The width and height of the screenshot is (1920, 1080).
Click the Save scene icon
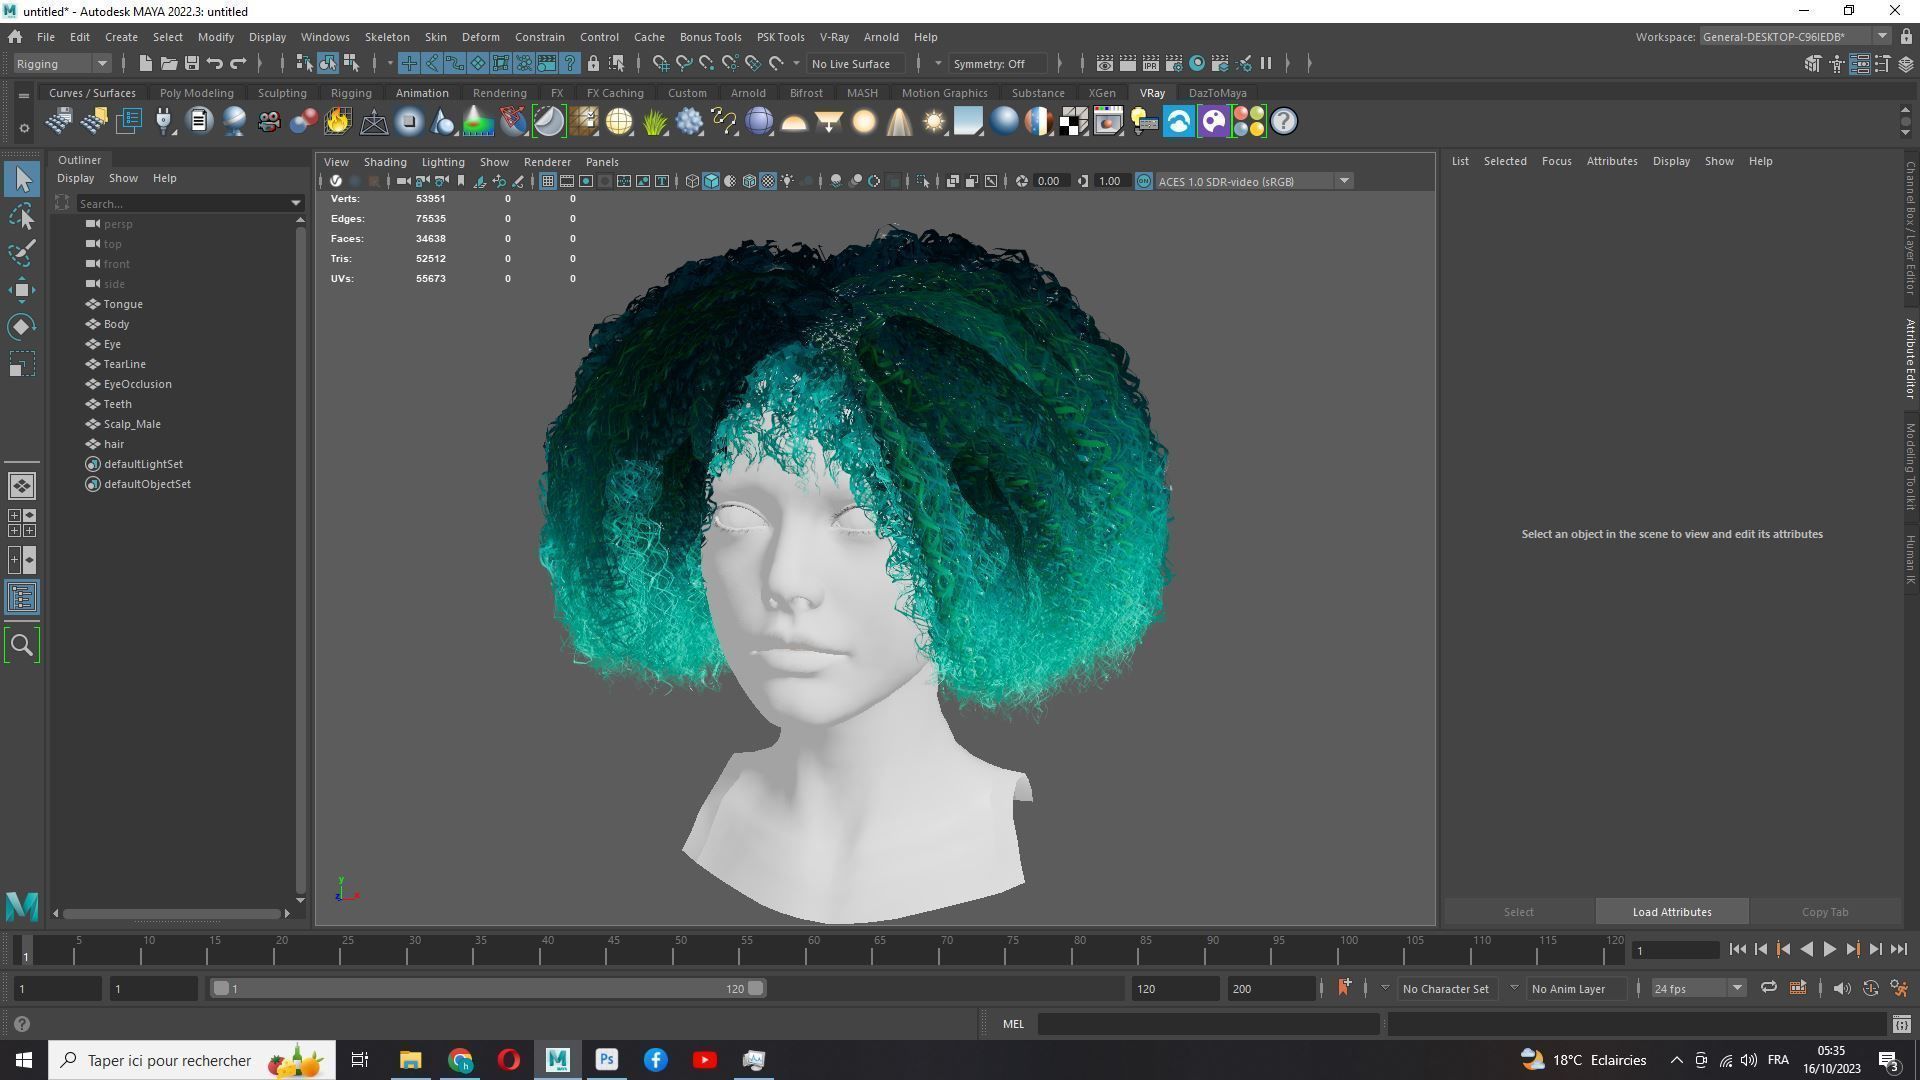tap(191, 63)
